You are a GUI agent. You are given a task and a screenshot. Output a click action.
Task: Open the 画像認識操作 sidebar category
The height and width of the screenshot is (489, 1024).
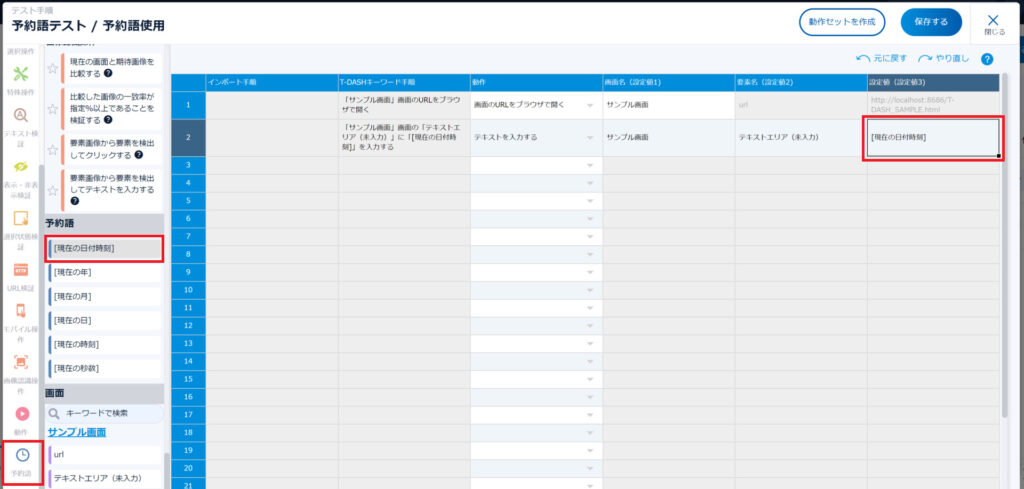tap(21, 366)
